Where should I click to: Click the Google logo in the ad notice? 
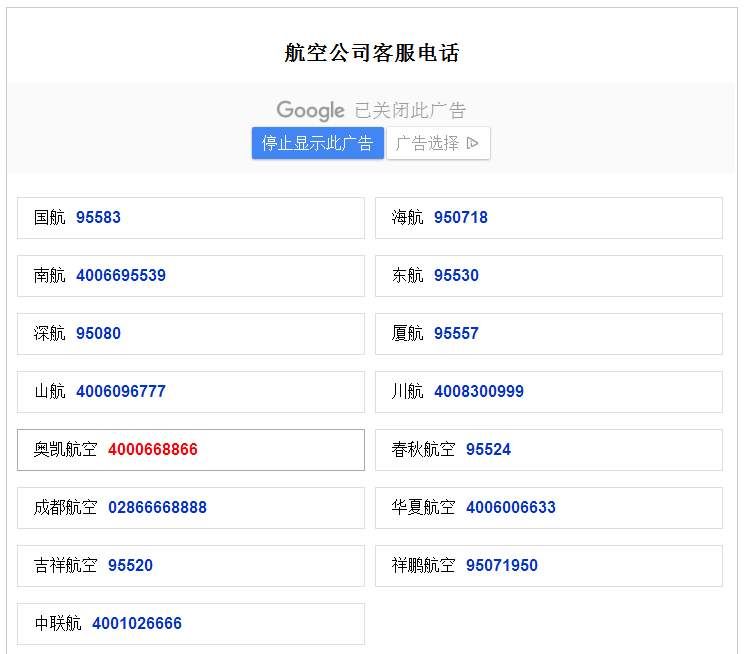click(x=310, y=110)
